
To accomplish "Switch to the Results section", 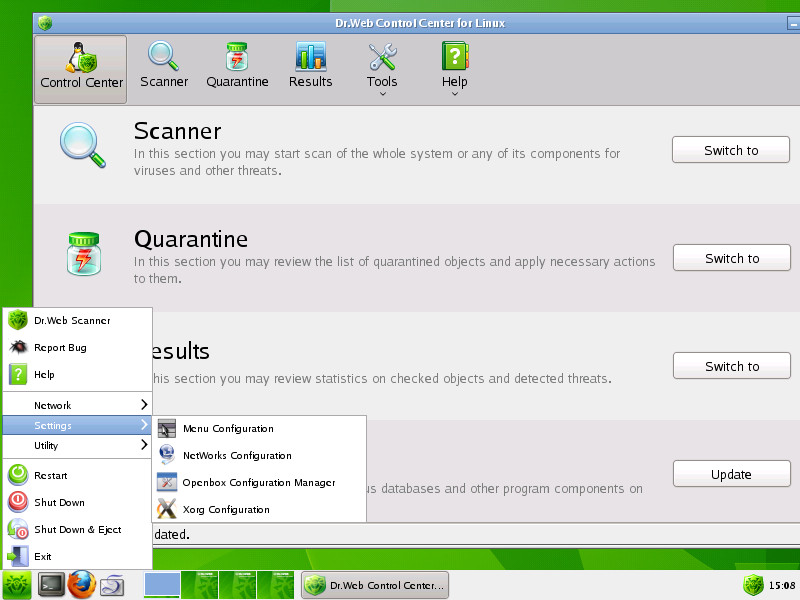I will (x=732, y=366).
